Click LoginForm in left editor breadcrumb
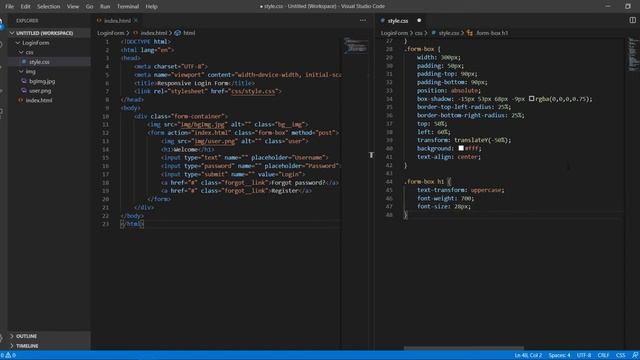The width and height of the screenshot is (640, 360). [x=110, y=33]
